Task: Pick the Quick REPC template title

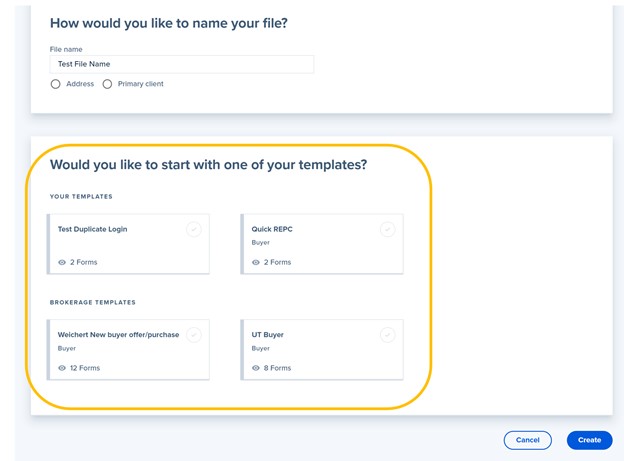Action: point(272,229)
